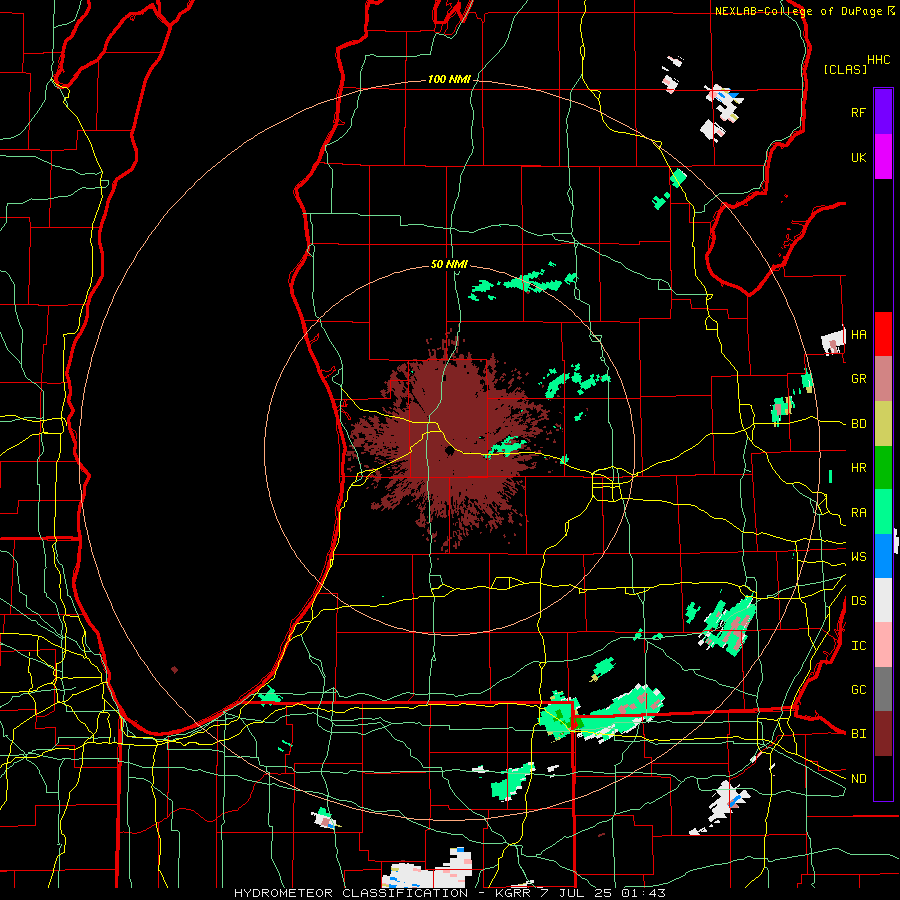
Task: Click the "HR" legend label
Action: pyautogui.click(x=858, y=468)
